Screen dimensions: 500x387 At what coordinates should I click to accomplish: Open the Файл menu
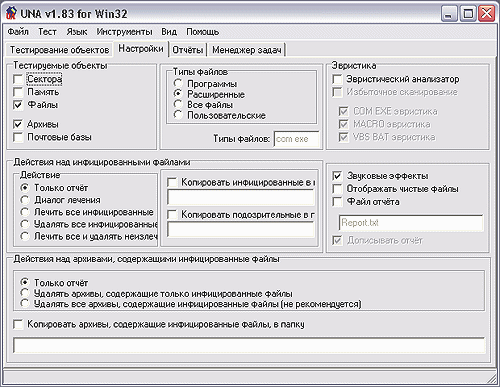pyautogui.click(x=18, y=32)
